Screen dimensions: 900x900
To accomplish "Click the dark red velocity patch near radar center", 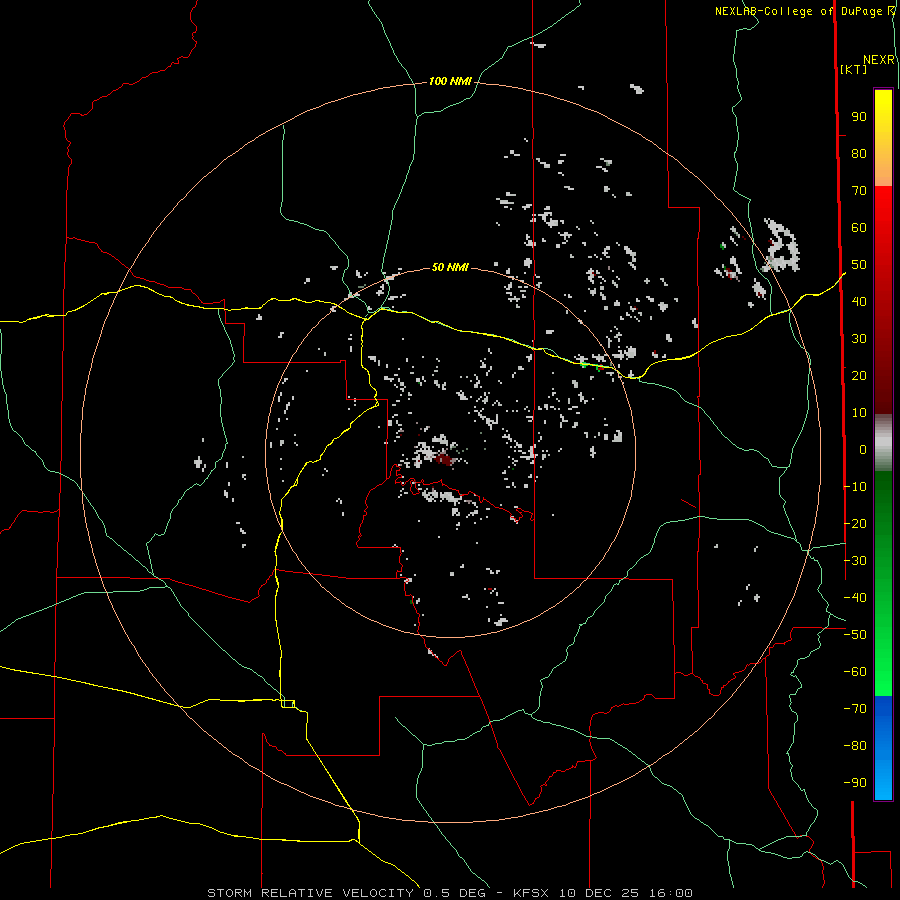I will tap(444, 459).
